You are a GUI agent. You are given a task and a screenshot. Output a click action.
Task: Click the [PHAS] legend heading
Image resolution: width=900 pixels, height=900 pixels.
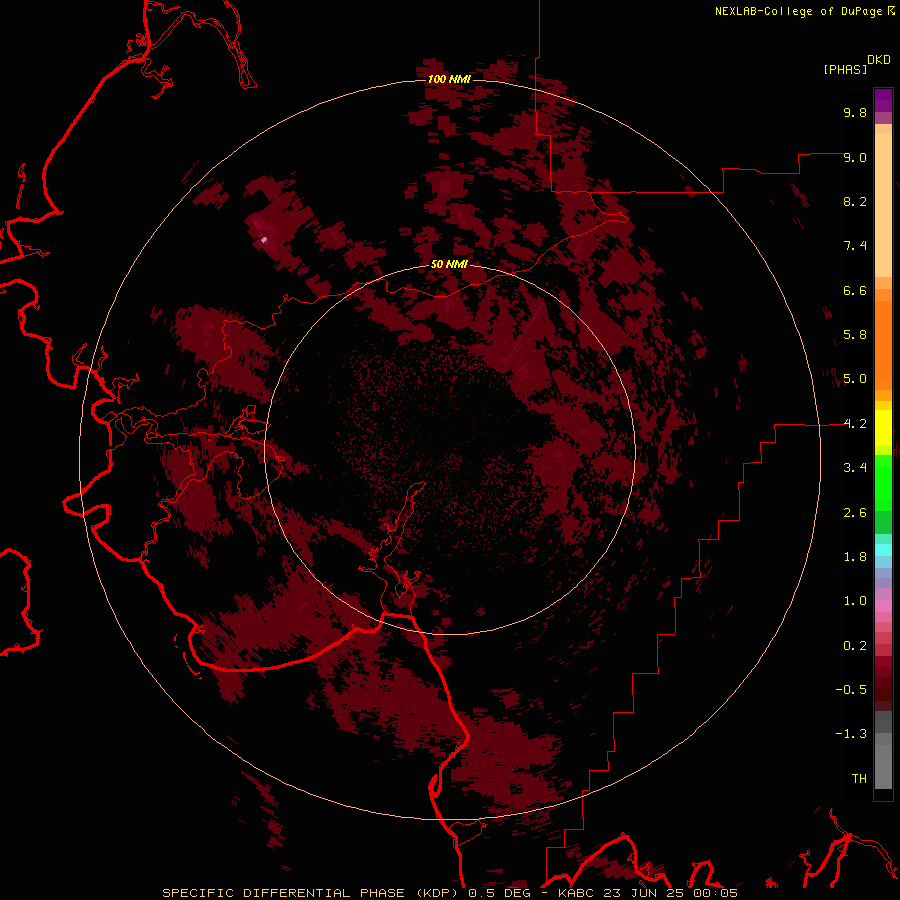point(845,70)
